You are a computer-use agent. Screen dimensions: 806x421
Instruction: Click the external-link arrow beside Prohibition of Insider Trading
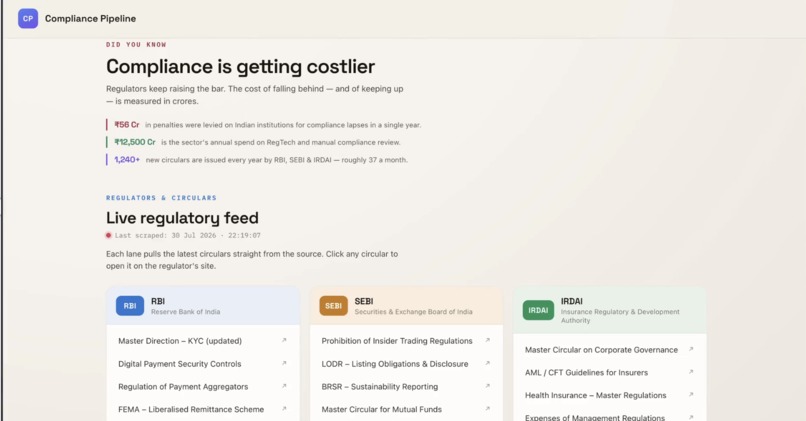(487, 340)
